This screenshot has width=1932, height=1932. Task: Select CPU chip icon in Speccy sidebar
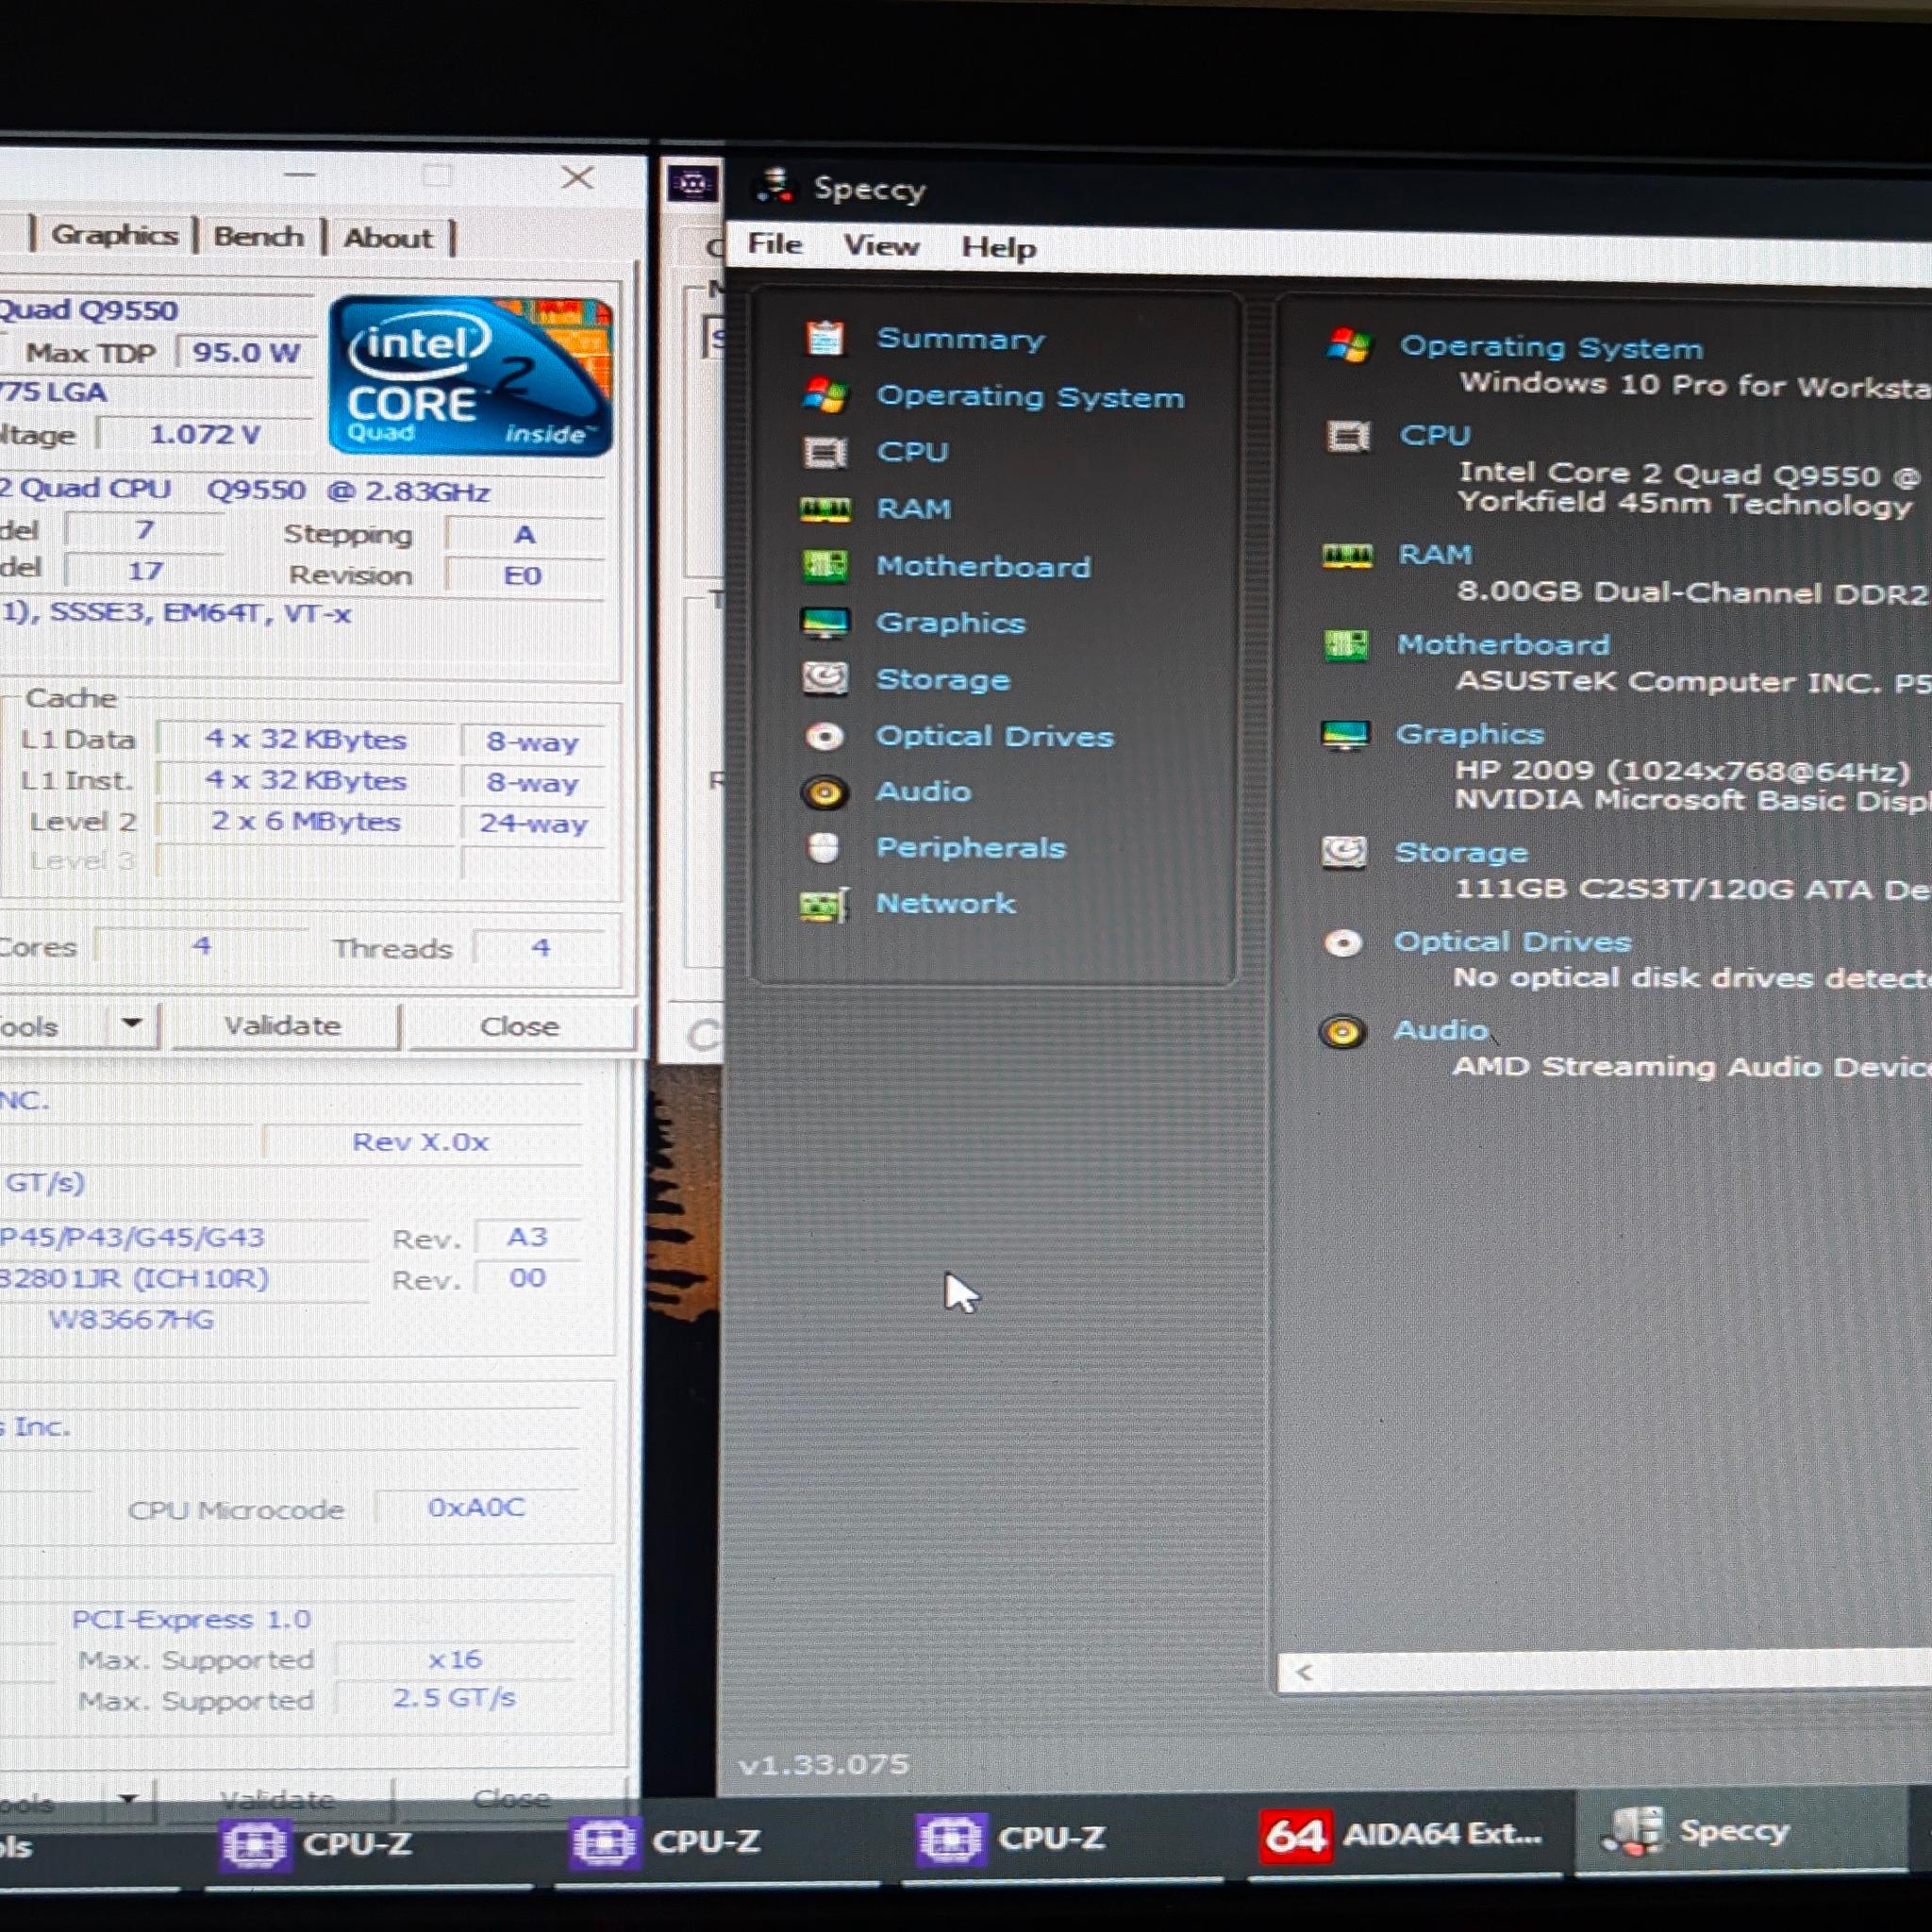coord(824,452)
